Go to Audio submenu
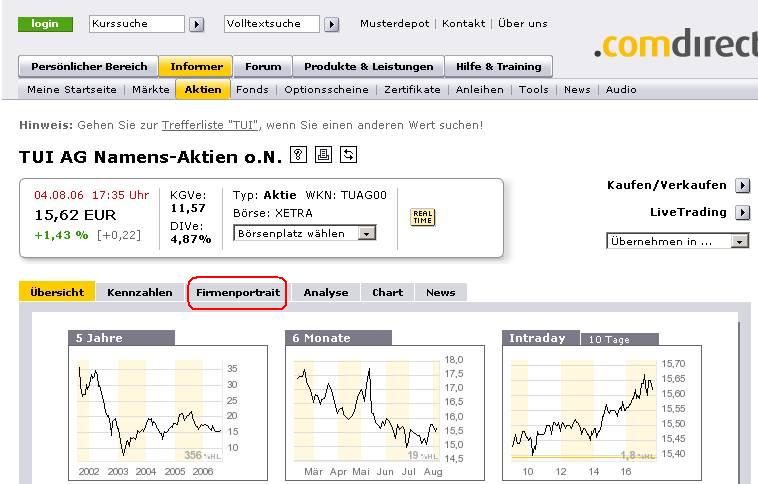This screenshot has width=758, height=484. pos(621,89)
